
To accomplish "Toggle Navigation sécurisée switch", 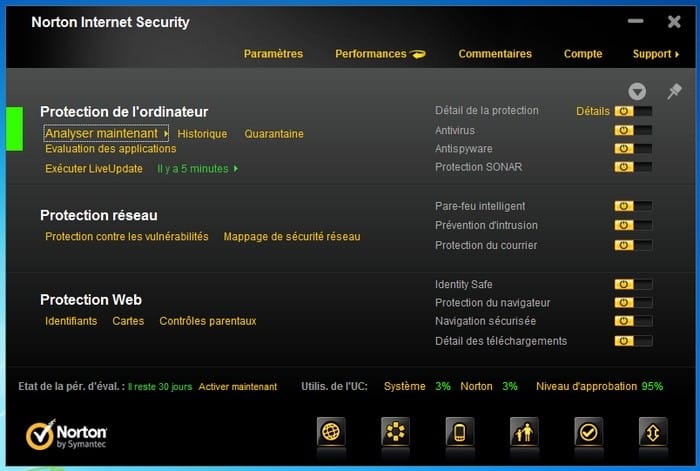I will click(633, 321).
